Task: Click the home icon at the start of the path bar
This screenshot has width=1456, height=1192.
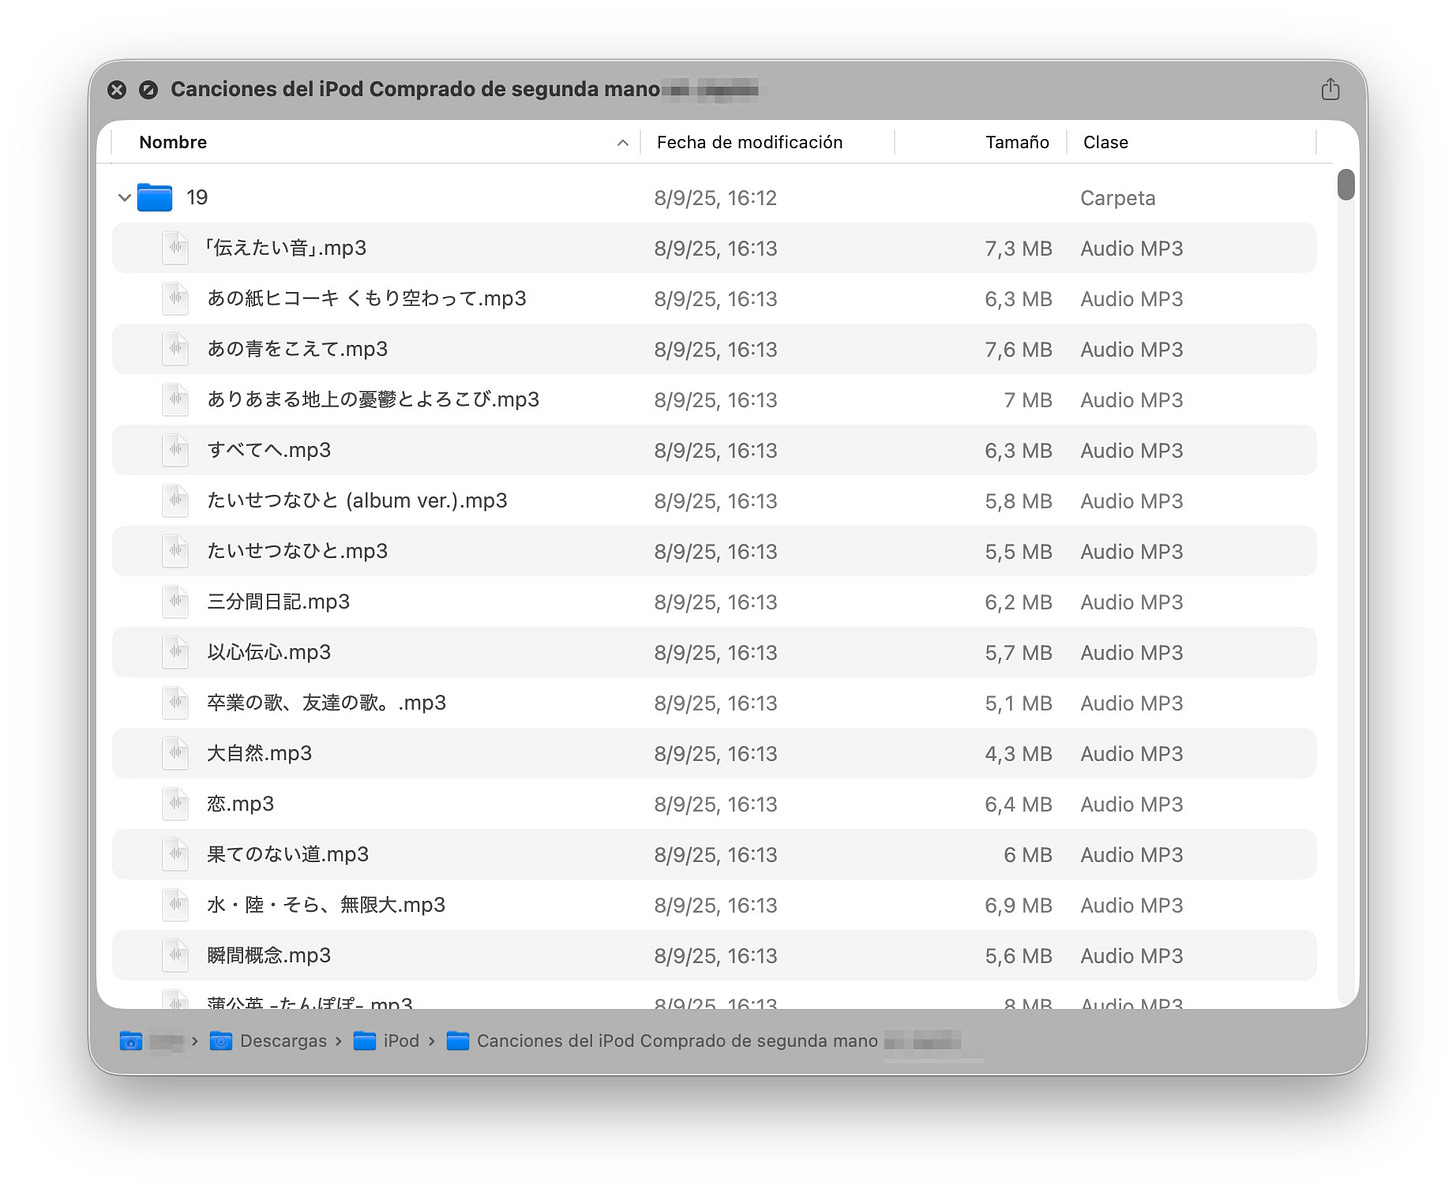Action: pyautogui.click(x=131, y=1041)
